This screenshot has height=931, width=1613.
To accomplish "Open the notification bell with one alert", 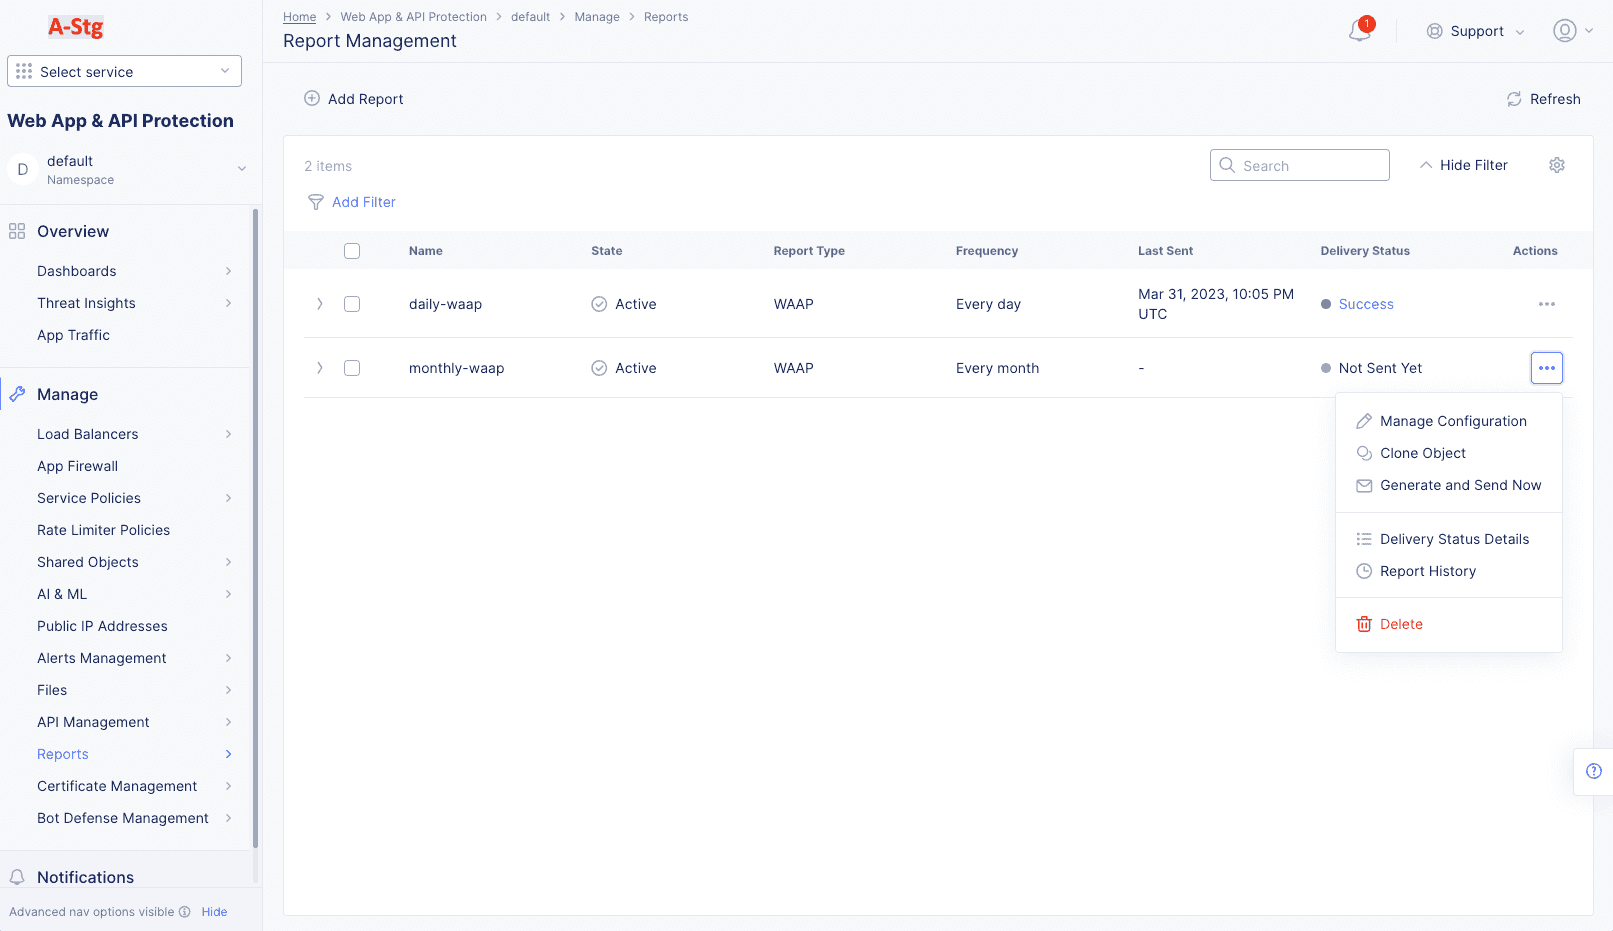I will (x=1358, y=31).
